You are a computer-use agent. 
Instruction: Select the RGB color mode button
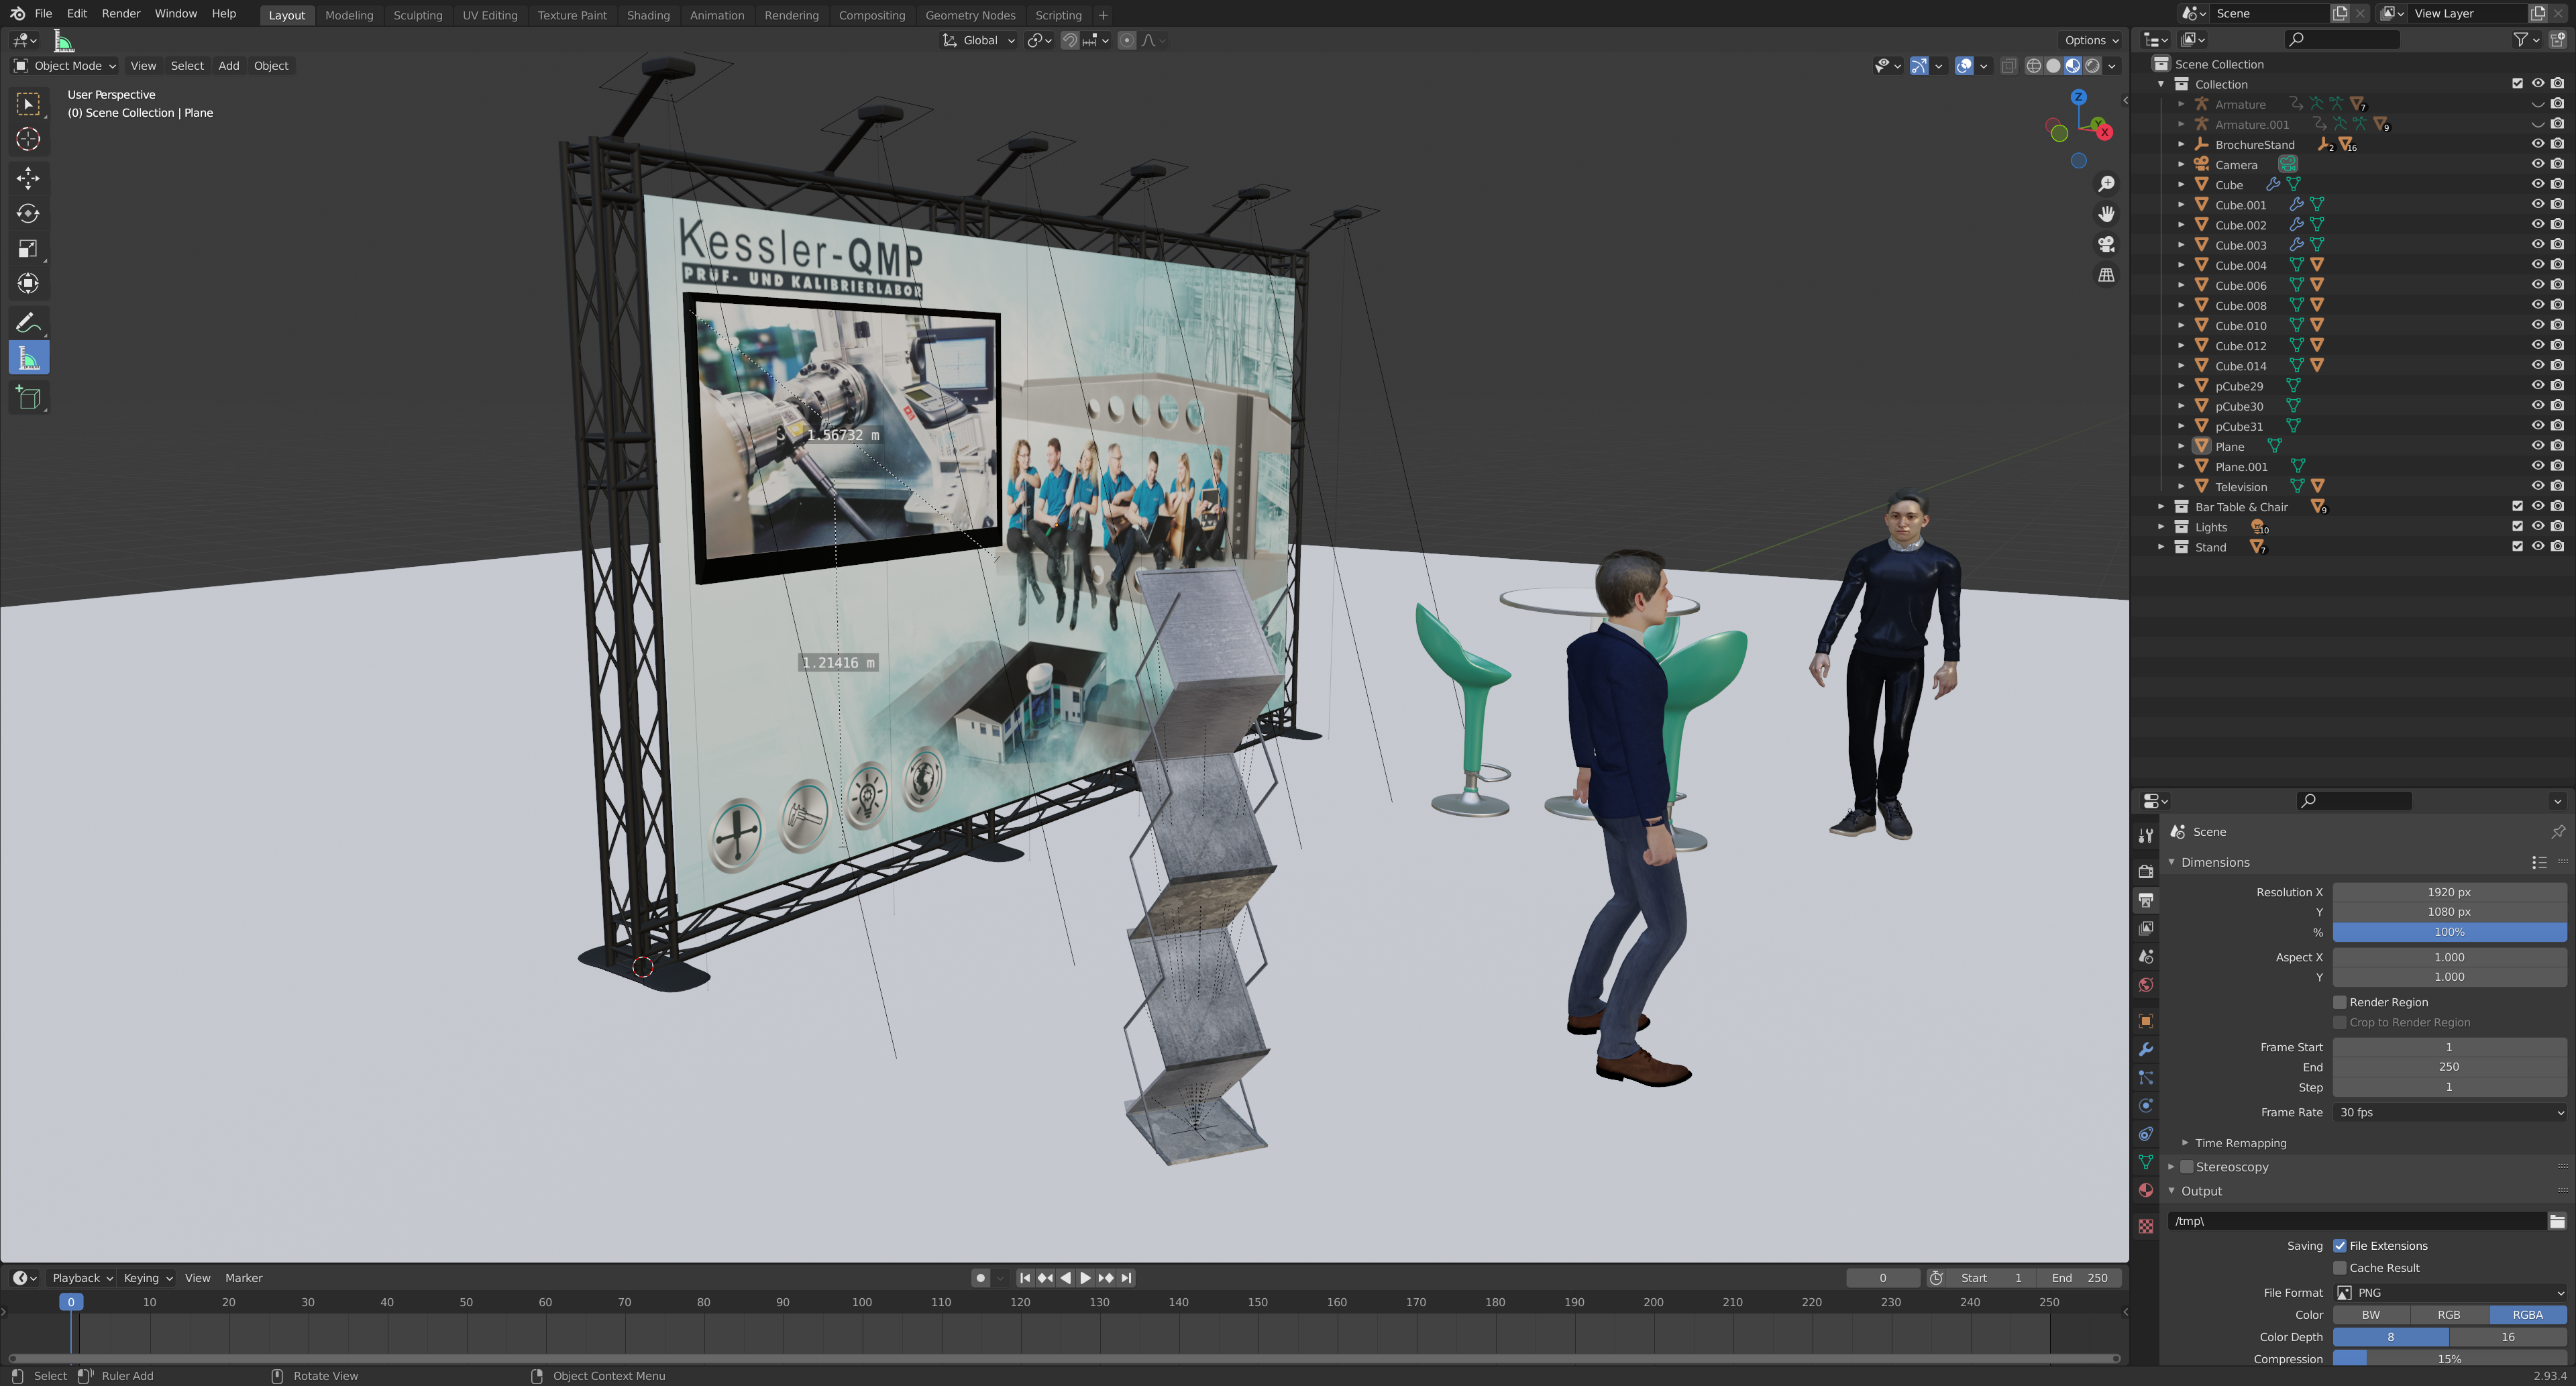[x=2448, y=1315]
